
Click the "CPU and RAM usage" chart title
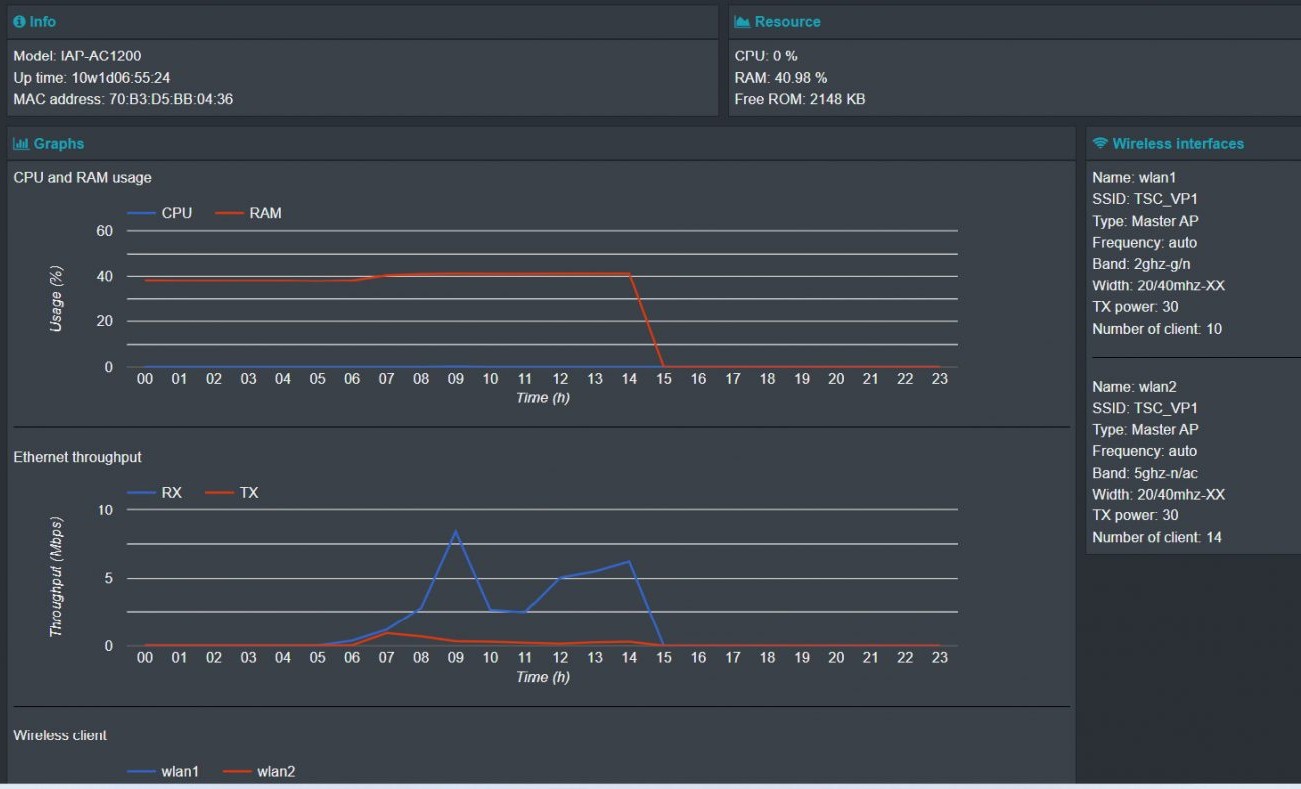tap(82, 178)
